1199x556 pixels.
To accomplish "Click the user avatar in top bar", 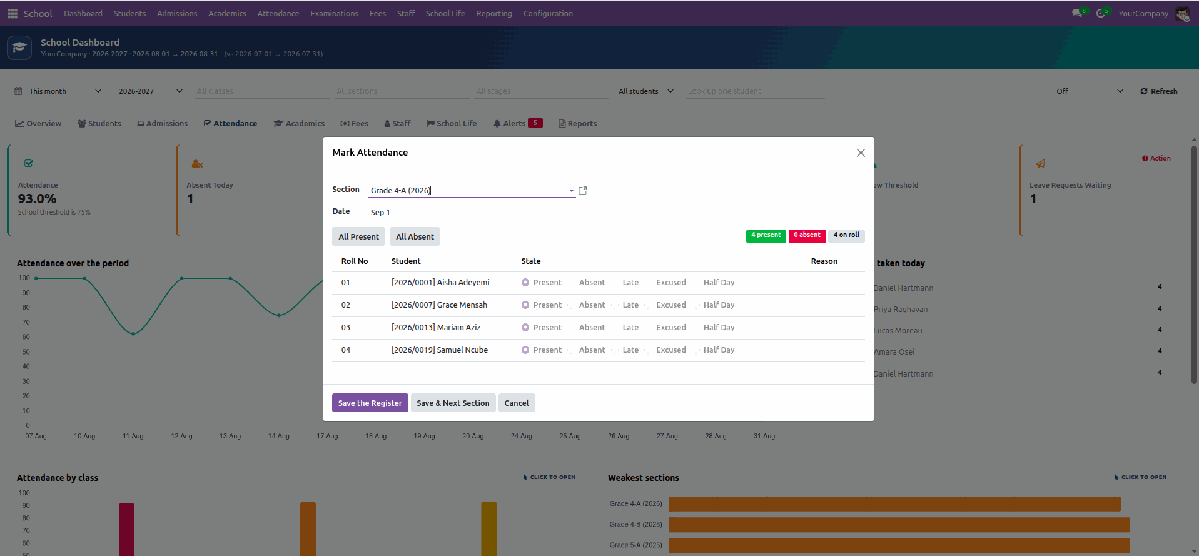I will click(1181, 13).
